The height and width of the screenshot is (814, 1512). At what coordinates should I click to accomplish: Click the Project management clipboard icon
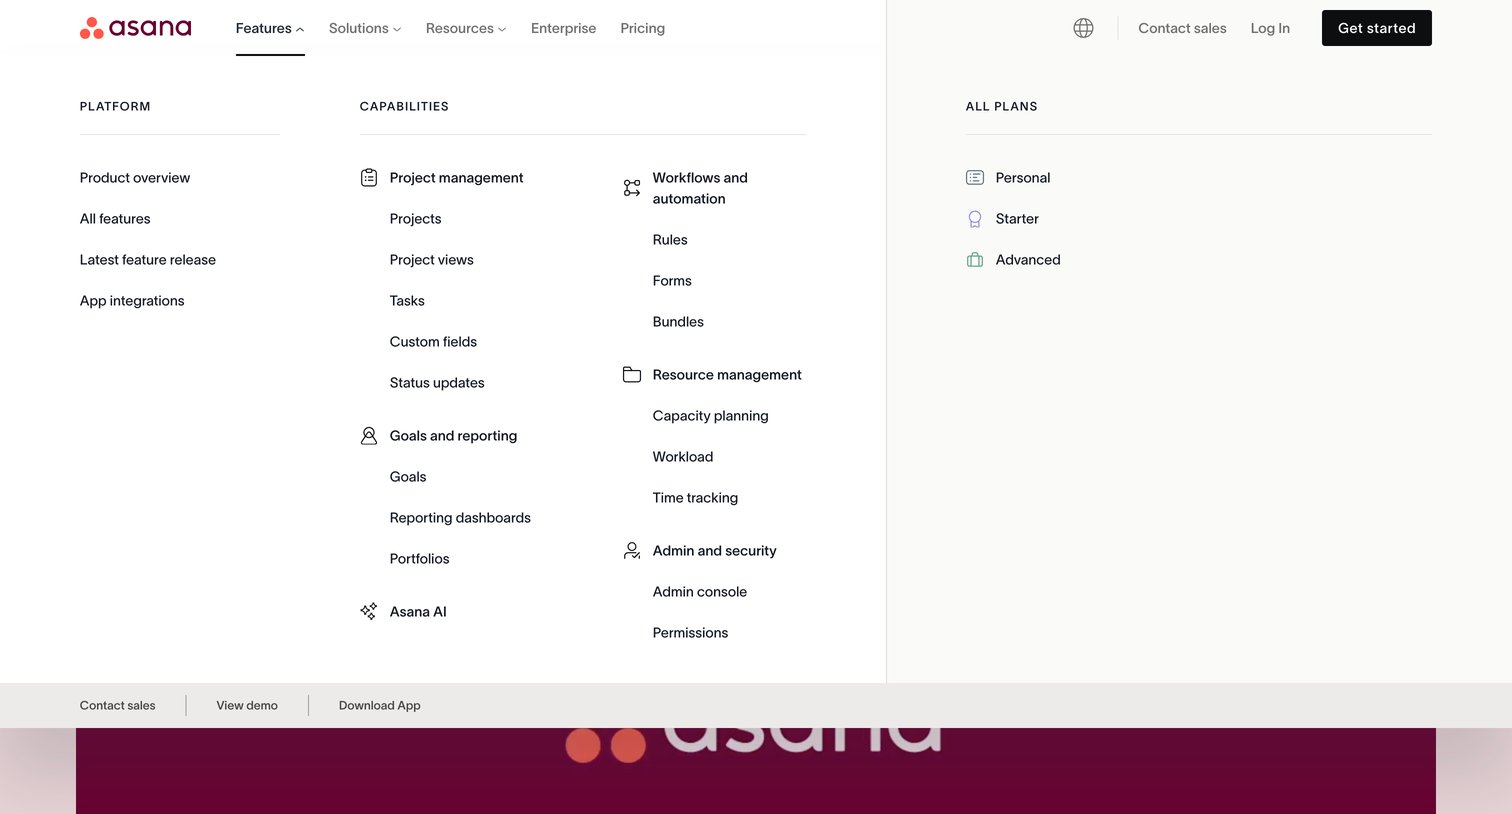(369, 178)
